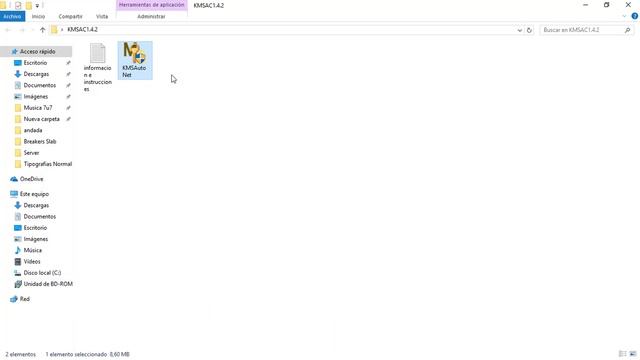Open the Breakers Stab folder

(40, 141)
